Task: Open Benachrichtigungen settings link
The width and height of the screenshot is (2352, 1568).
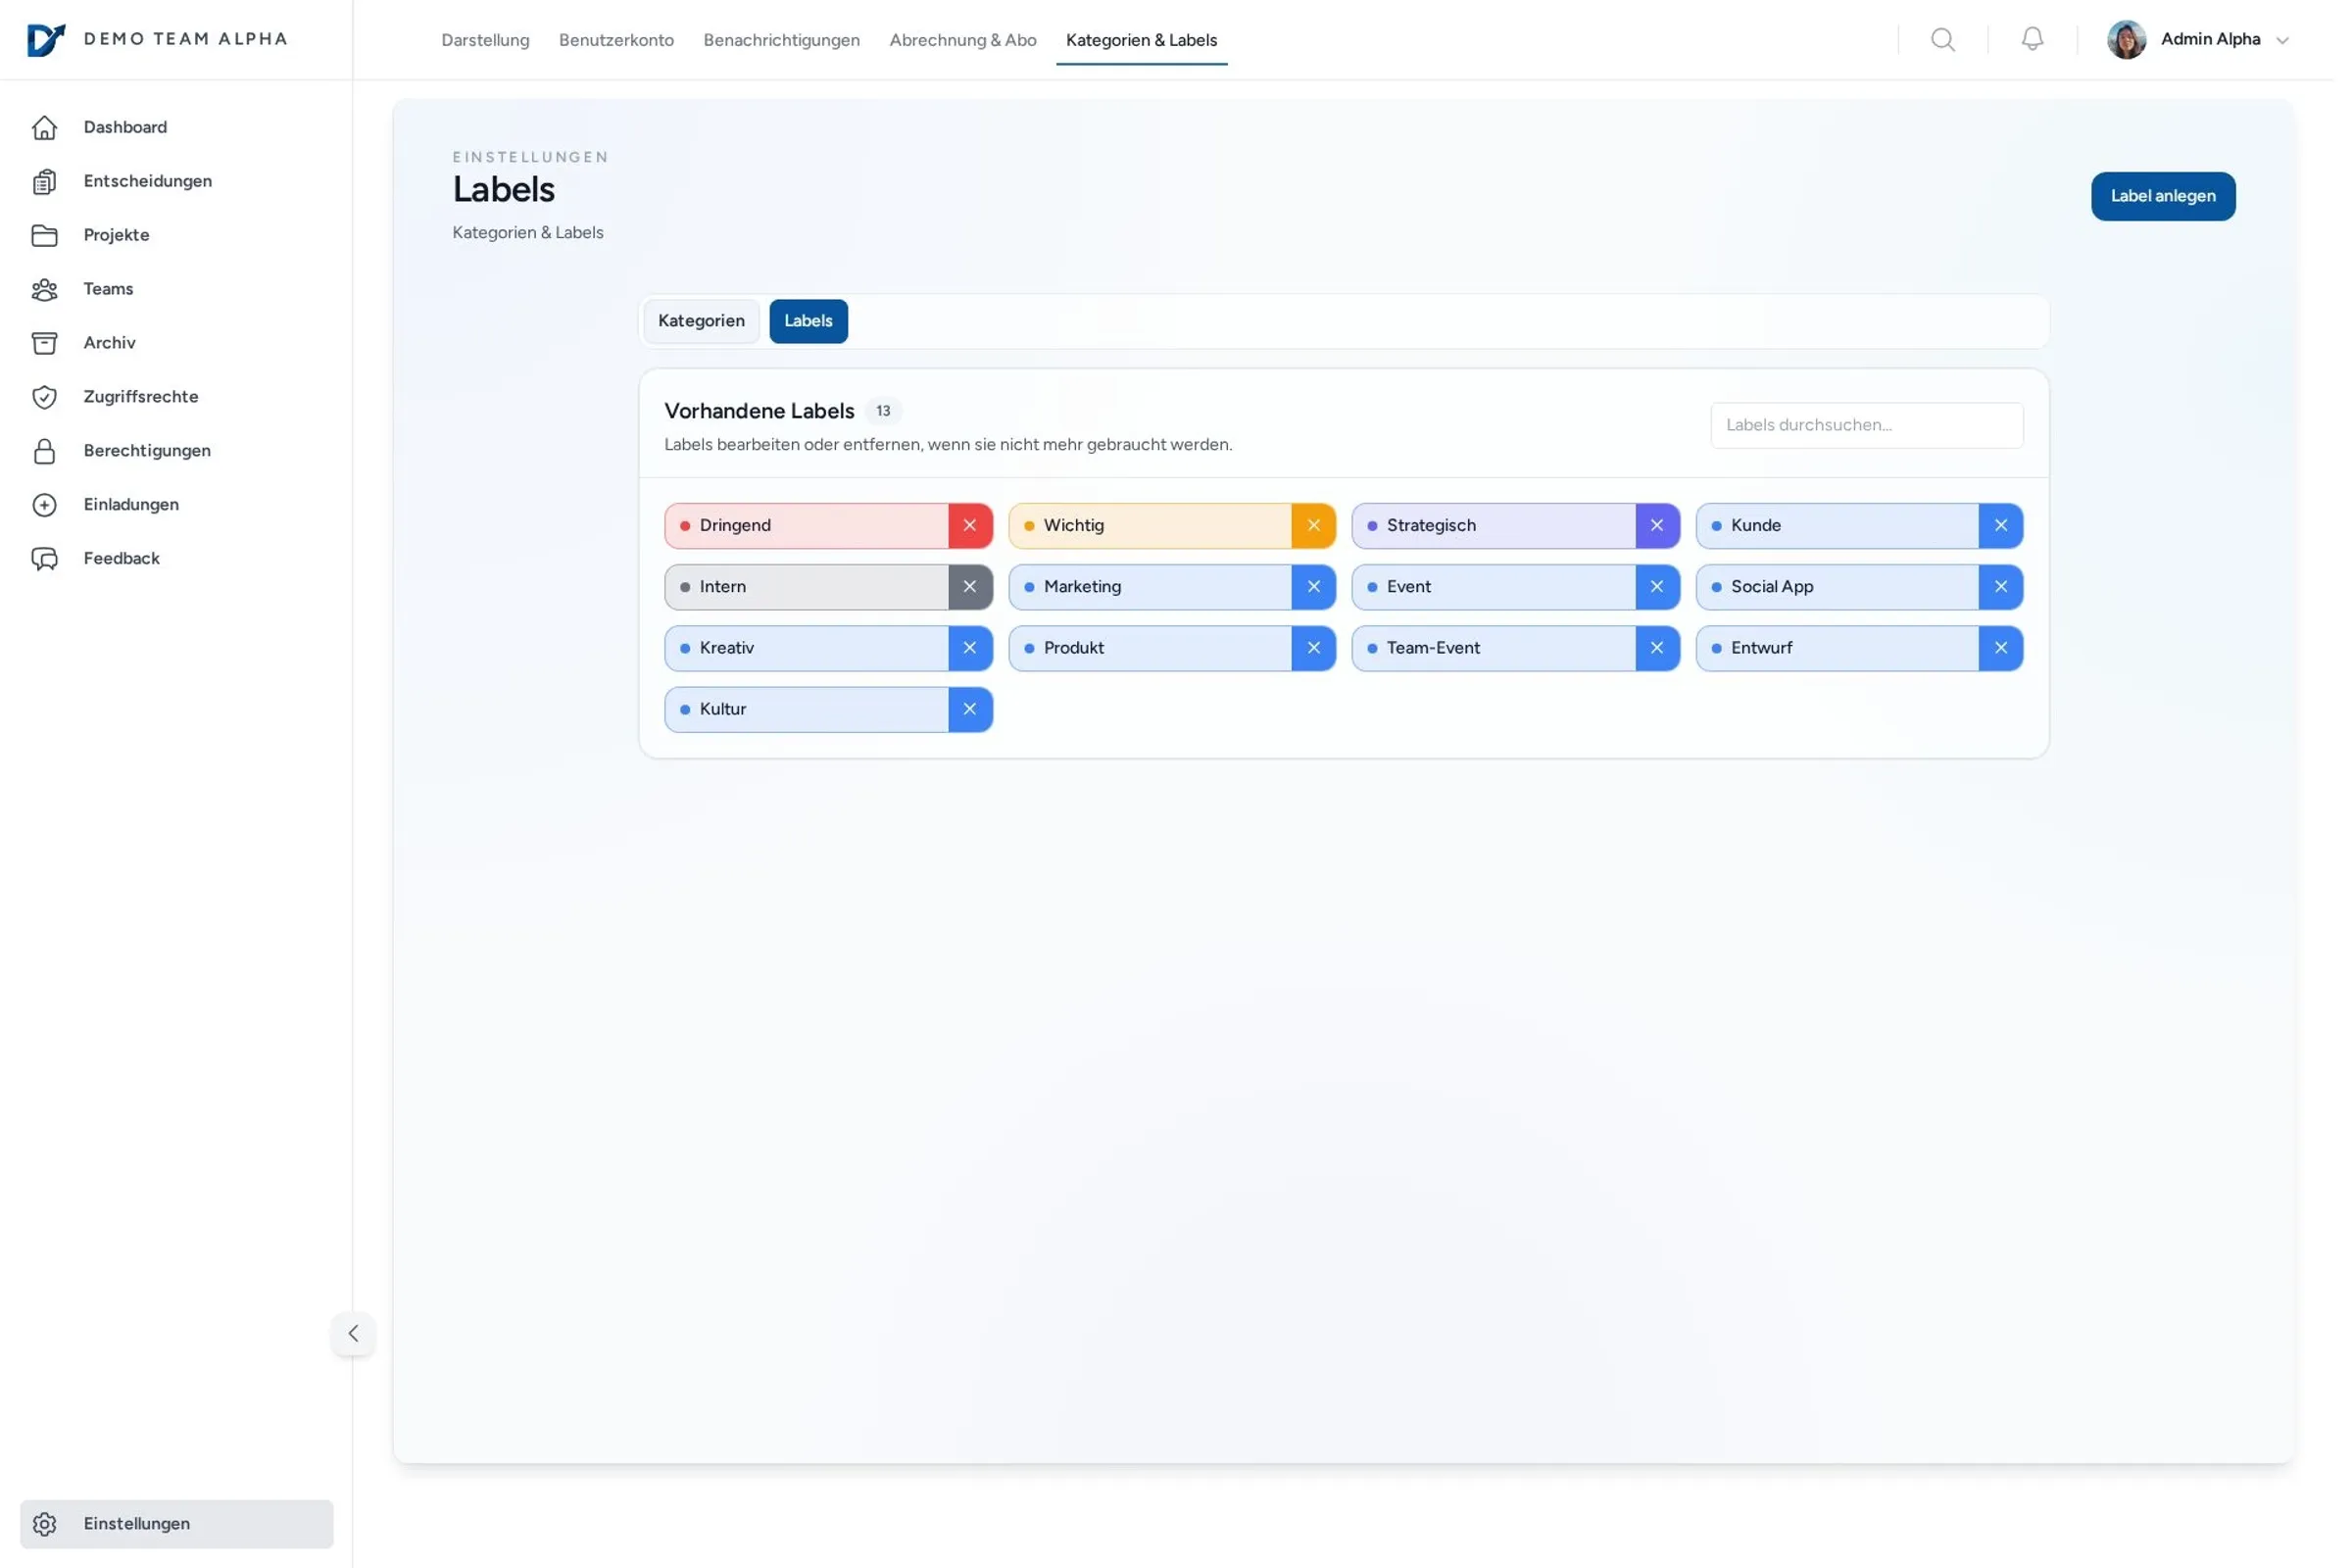Action: [x=781, y=40]
